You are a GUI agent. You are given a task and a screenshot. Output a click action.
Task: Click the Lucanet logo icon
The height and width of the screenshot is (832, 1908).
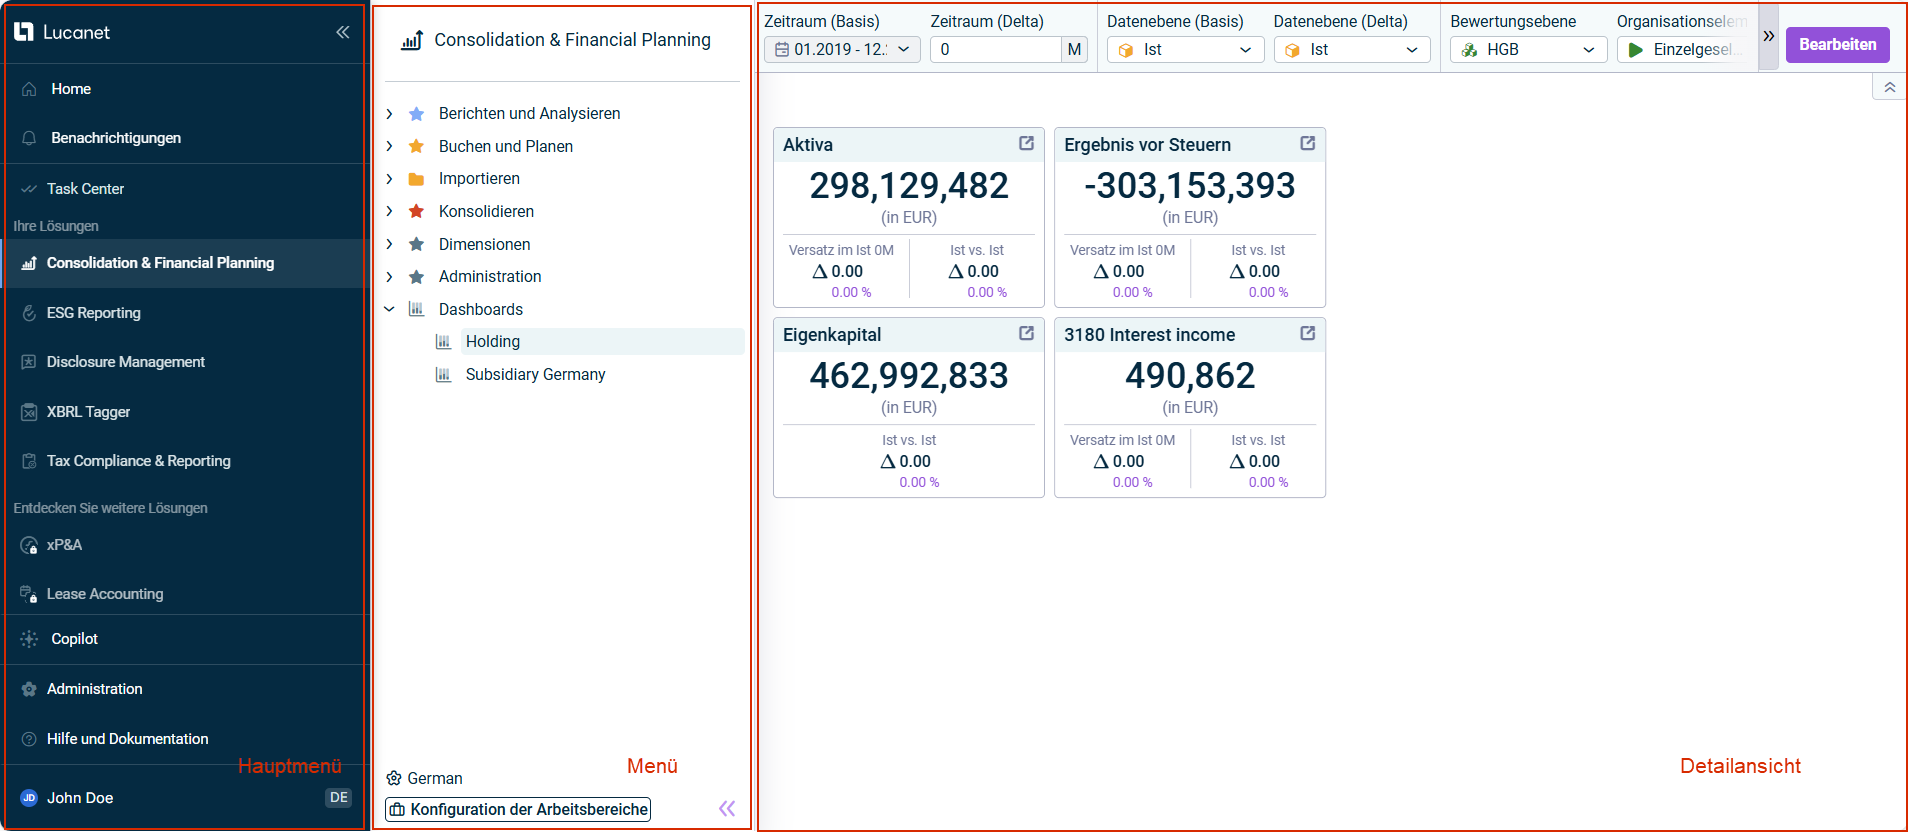(24, 32)
